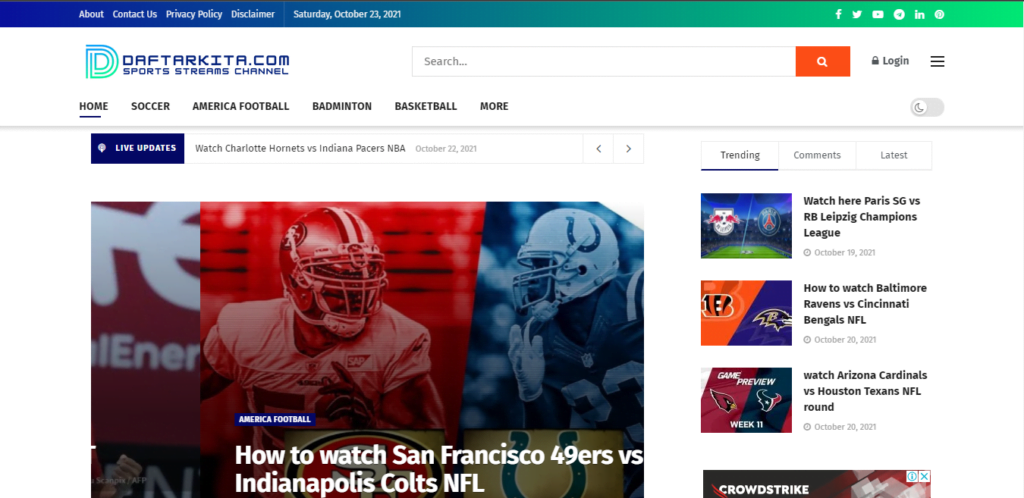Image resolution: width=1024 pixels, height=498 pixels.
Task: Open the LinkedIn social icon
Action: tap(920, 14)
